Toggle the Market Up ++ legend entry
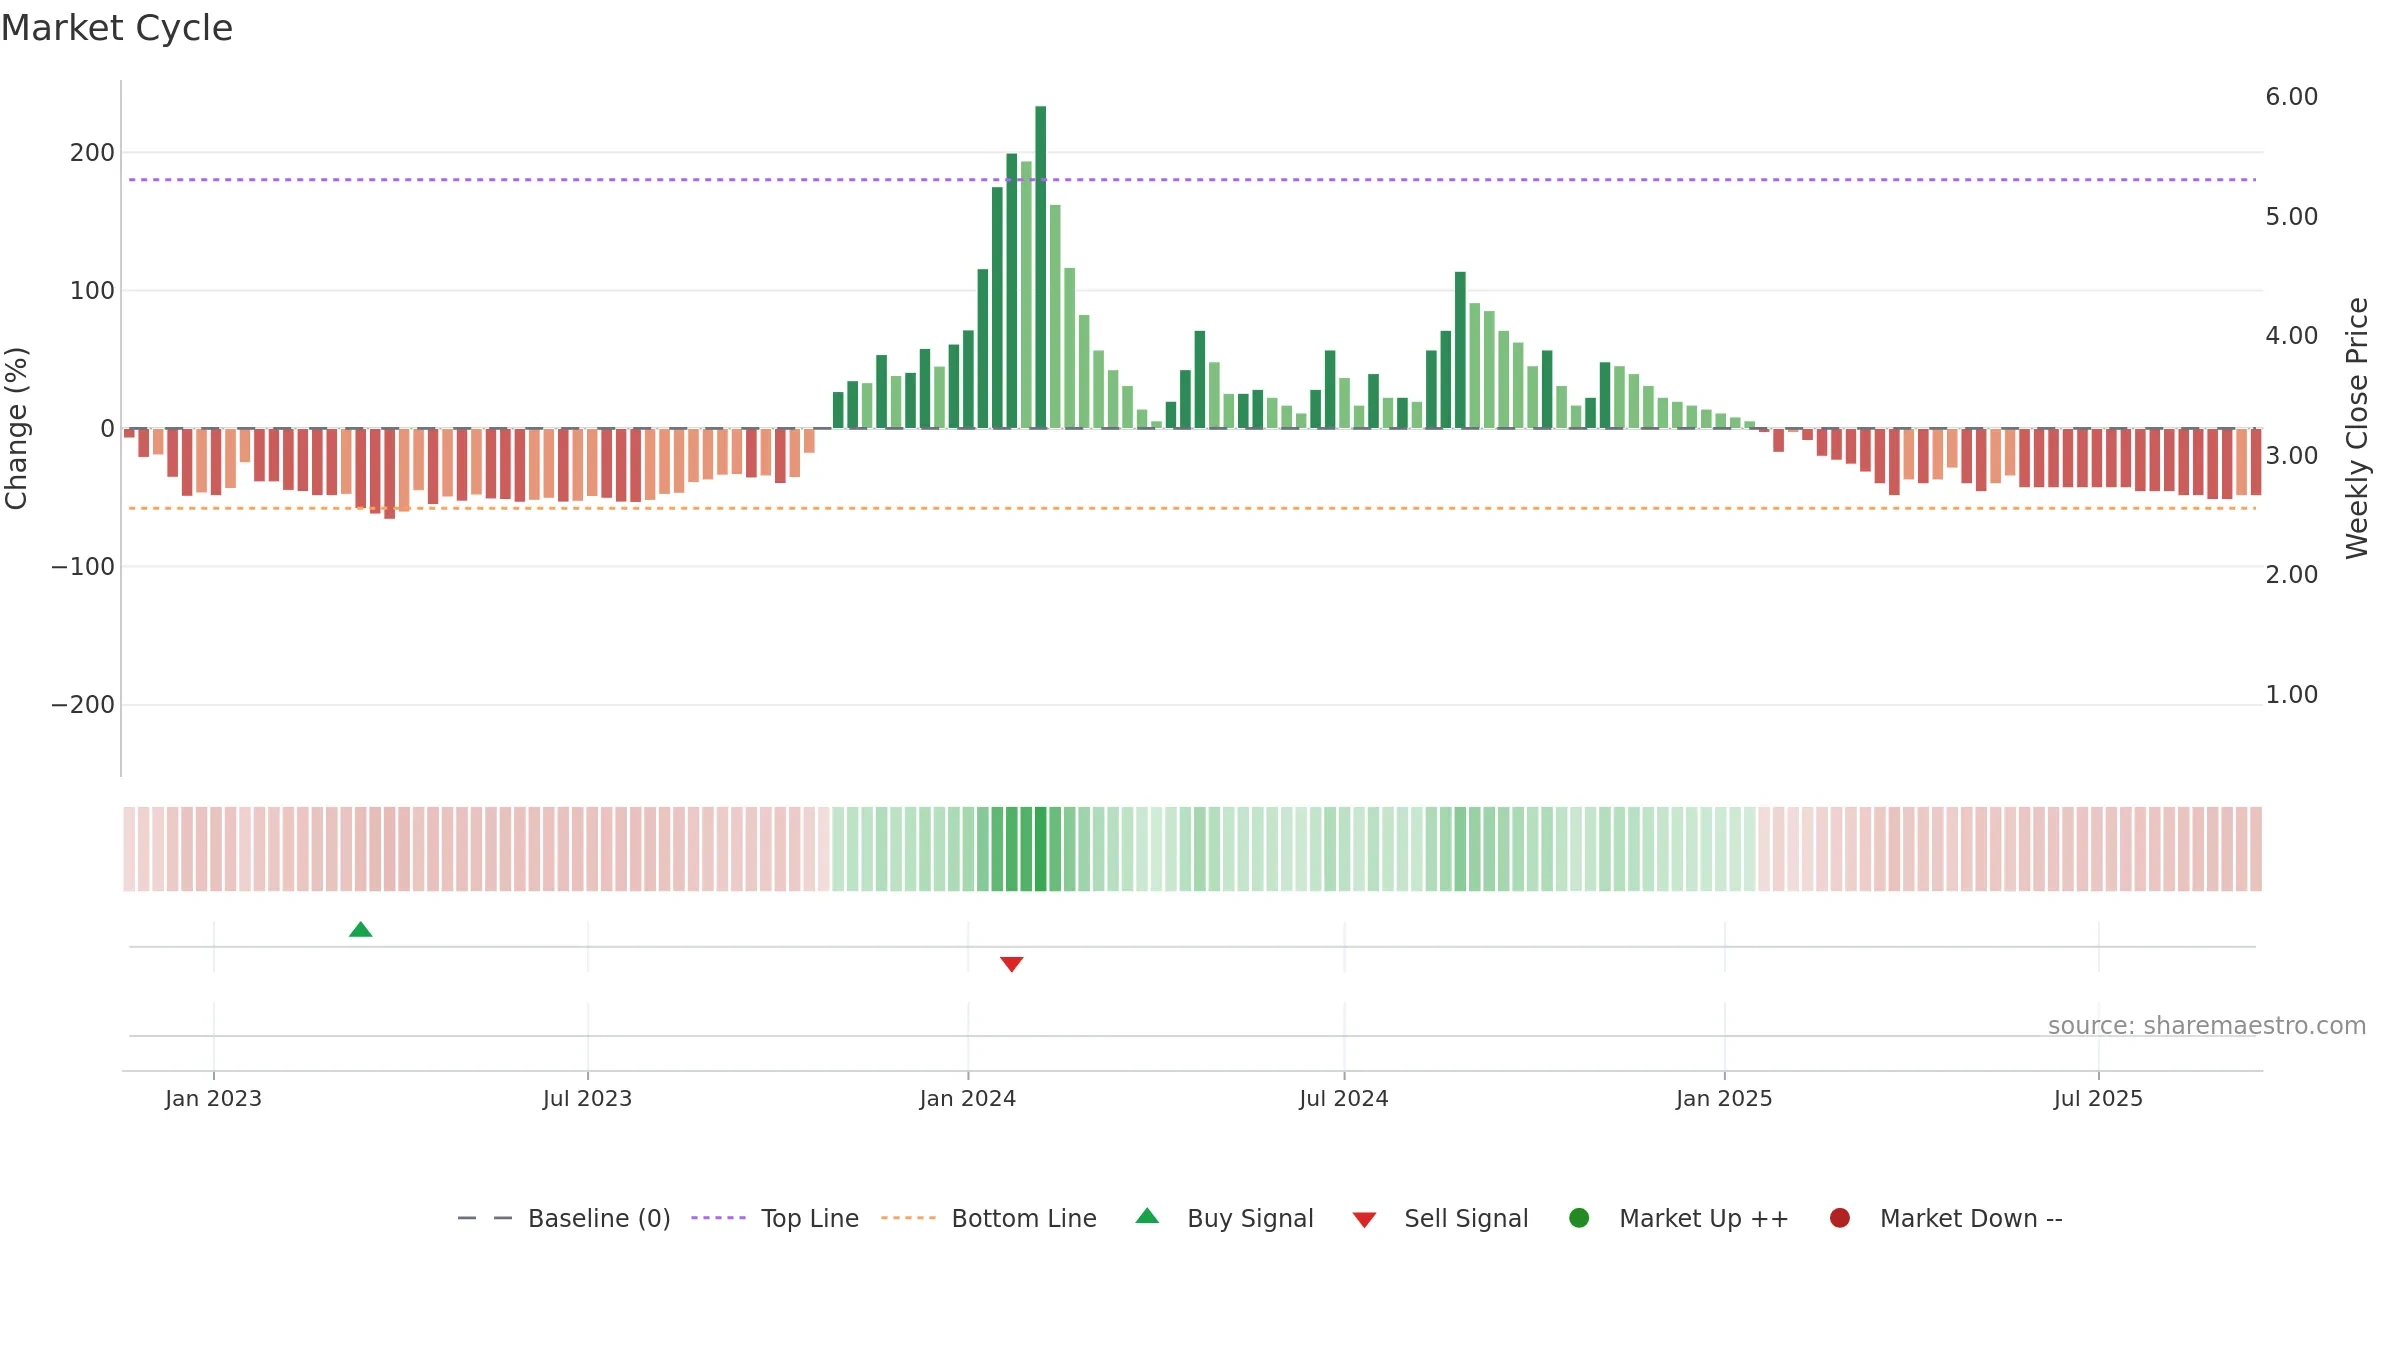Screen dimensions: 2400x1350 tap(1679, 1219)
